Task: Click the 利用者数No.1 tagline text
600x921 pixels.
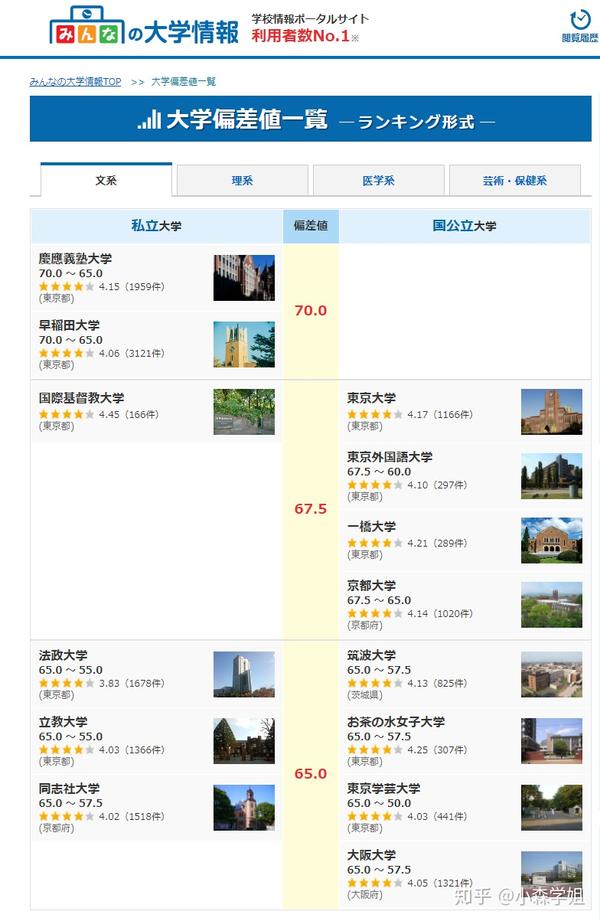Action: pos(301,36)
